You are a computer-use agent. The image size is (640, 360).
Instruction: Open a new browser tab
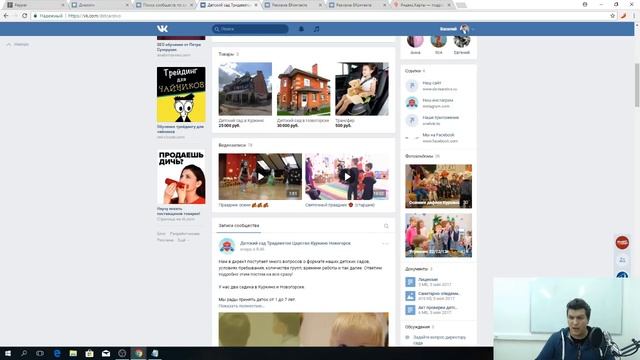(461, 5)
